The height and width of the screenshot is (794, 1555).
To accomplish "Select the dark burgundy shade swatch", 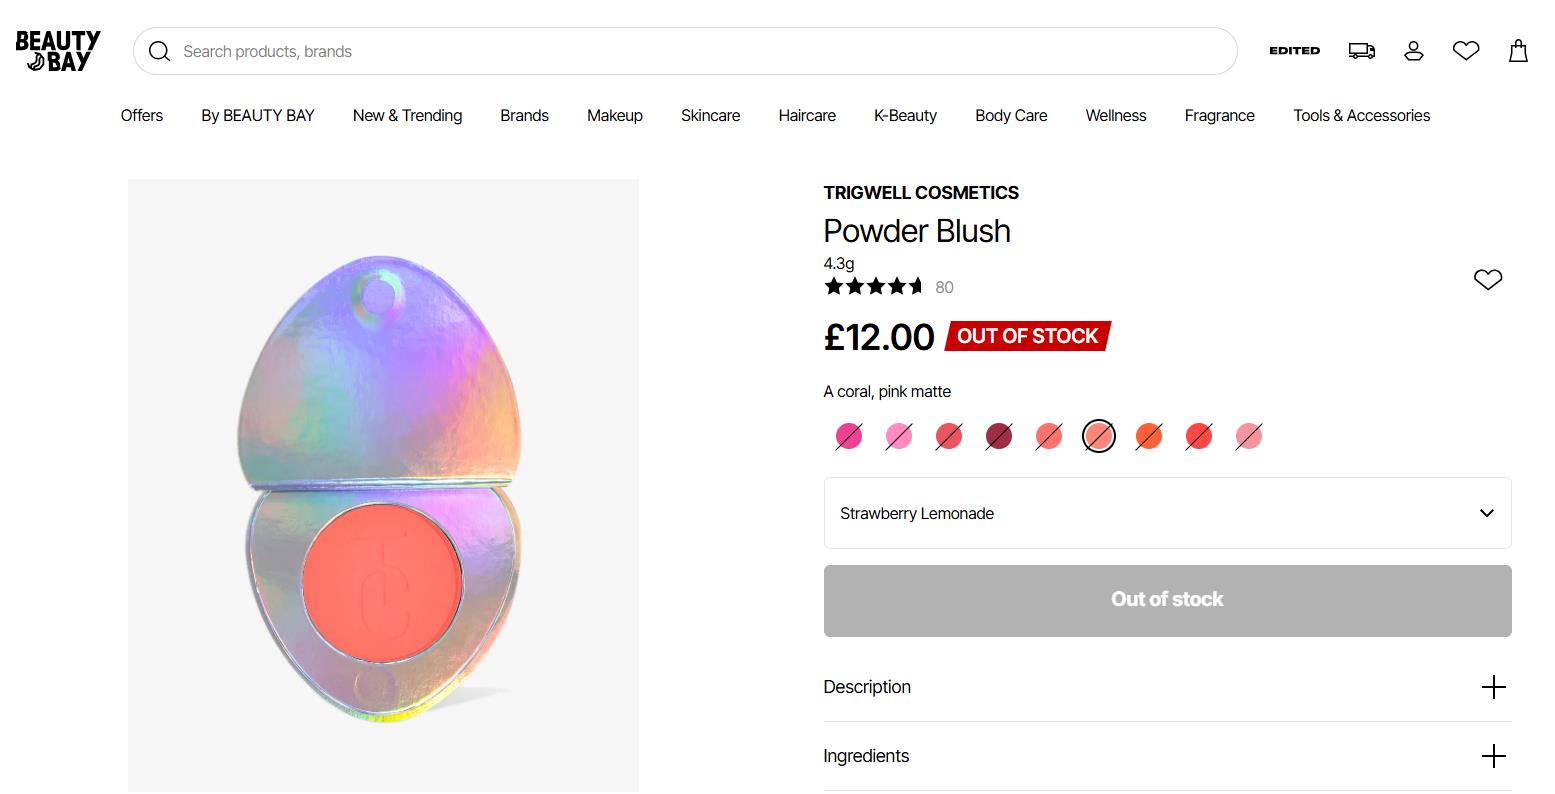I will [999, 436].
